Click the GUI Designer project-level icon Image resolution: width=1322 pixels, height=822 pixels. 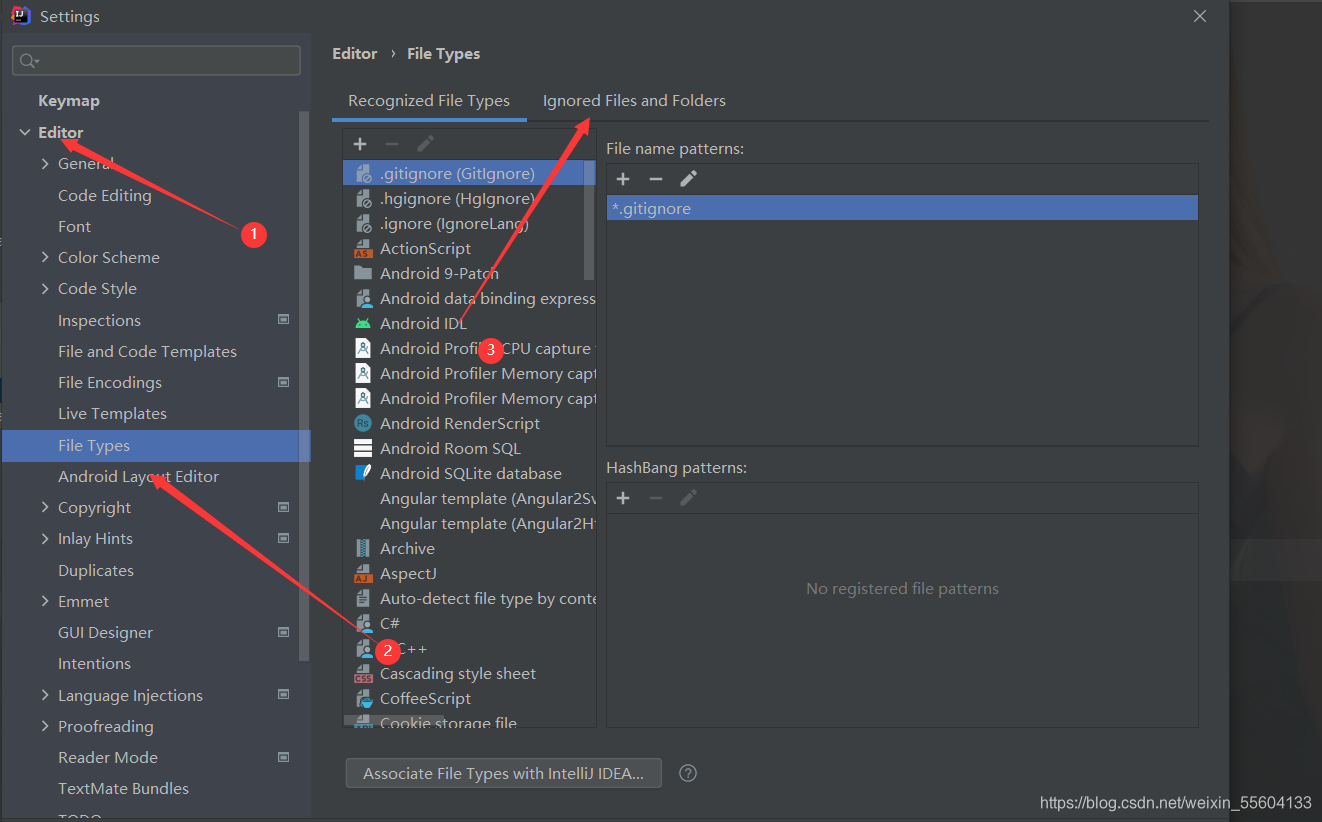click(283, 632)
